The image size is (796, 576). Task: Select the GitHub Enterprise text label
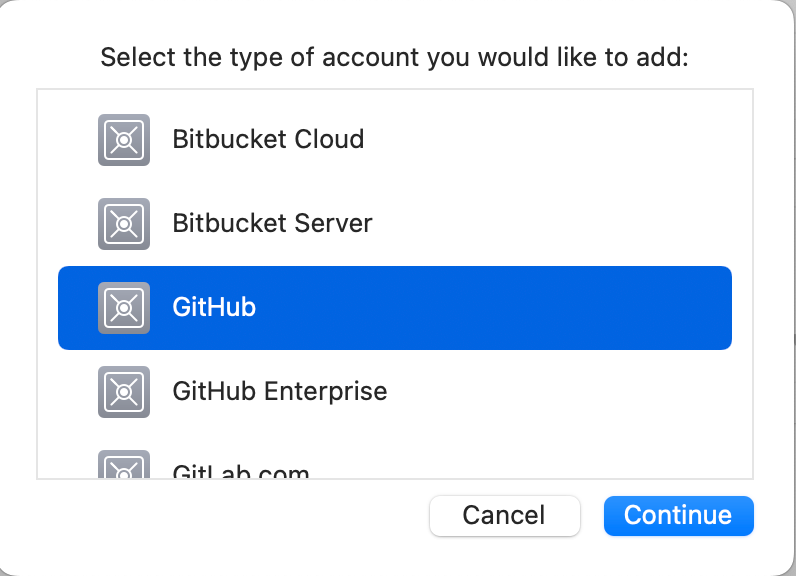click(280, 391)
